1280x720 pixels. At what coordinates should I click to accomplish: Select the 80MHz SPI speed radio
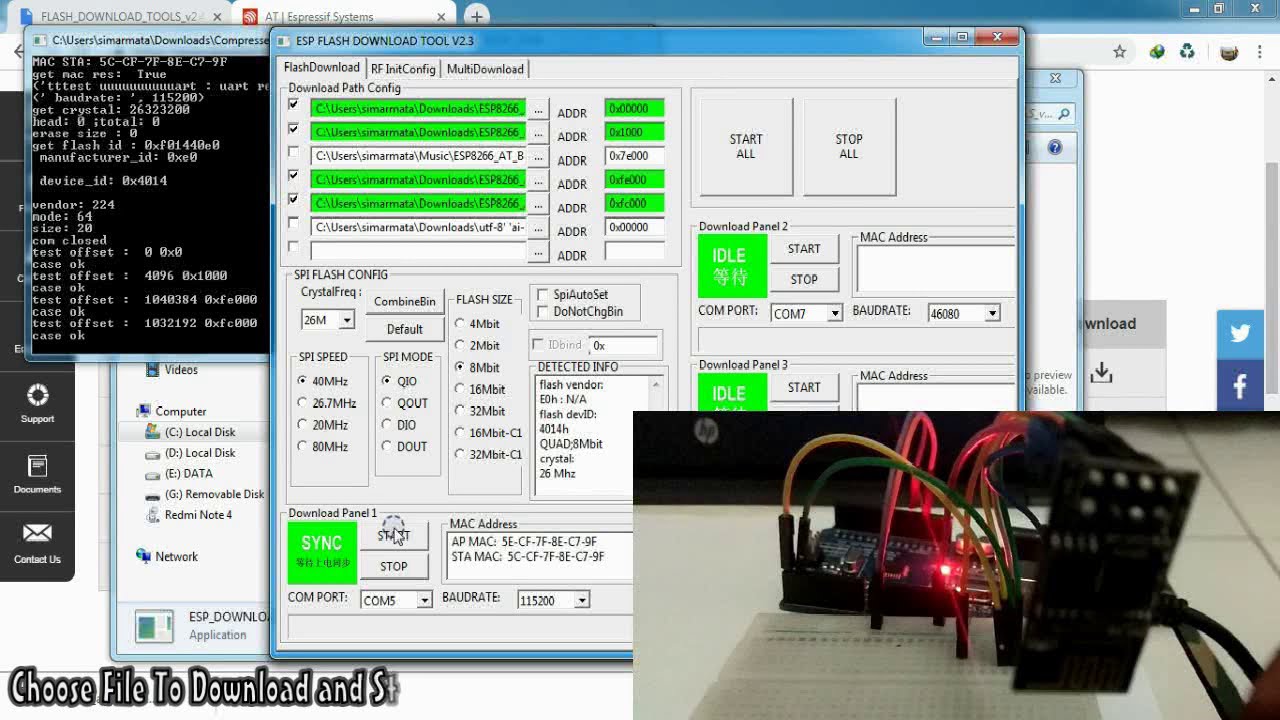[x=303, y=447]
